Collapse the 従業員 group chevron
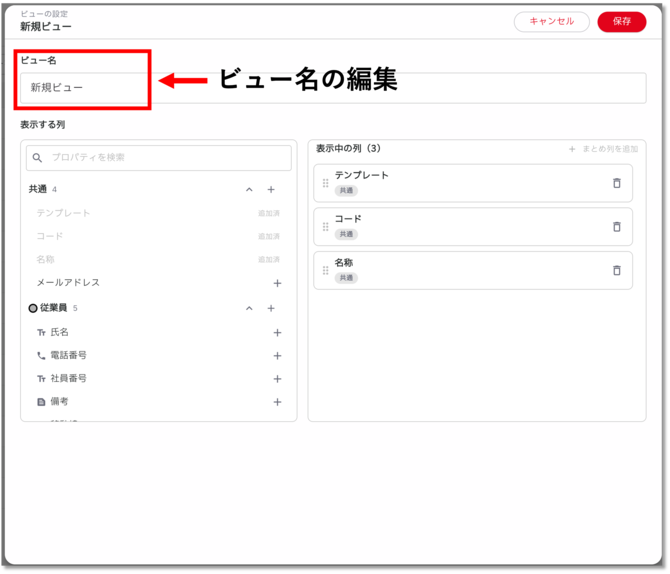 [x=249, y=308]
